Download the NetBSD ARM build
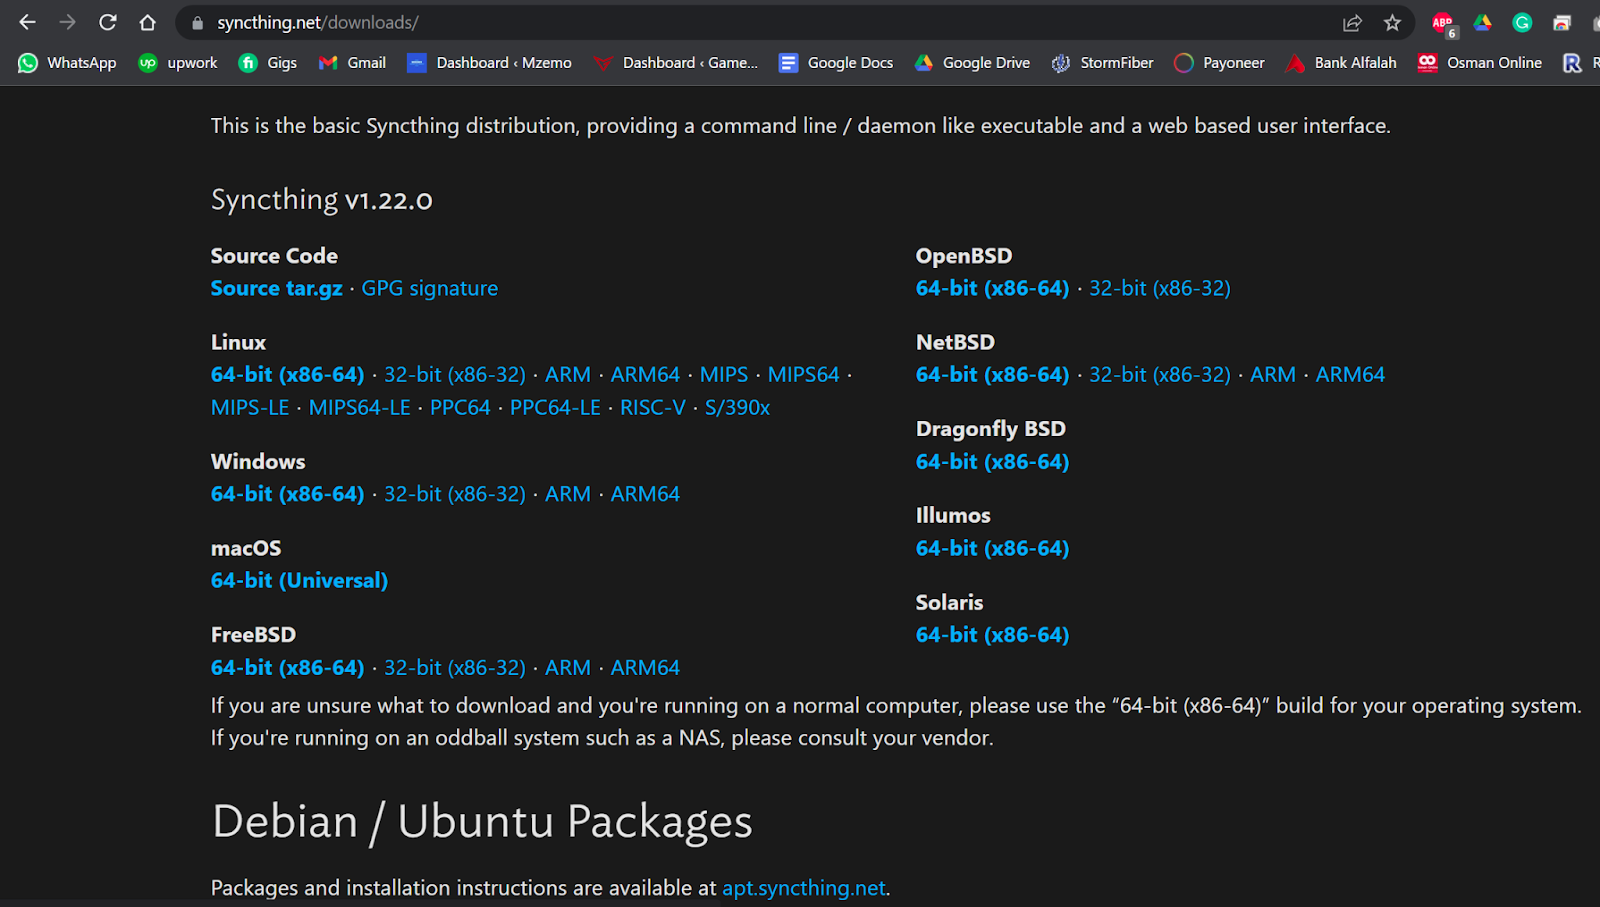Viewport: 1600px width, 907px height. click(x=1273, y=375)
